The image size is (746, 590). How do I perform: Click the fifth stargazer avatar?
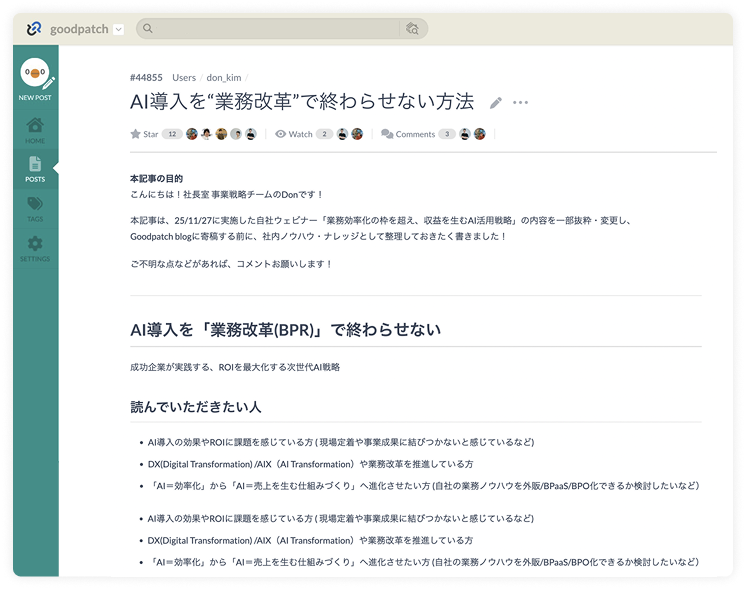pos(251,134)
